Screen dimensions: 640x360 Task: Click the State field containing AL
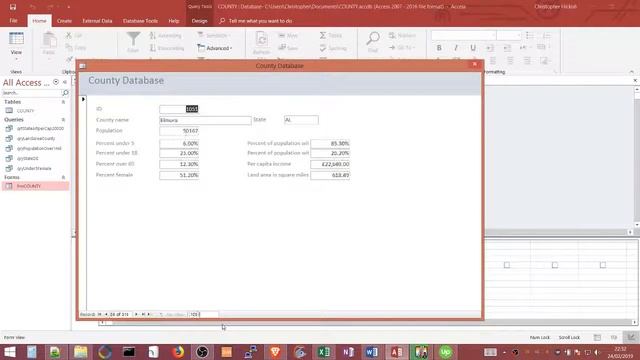(301, 120)
